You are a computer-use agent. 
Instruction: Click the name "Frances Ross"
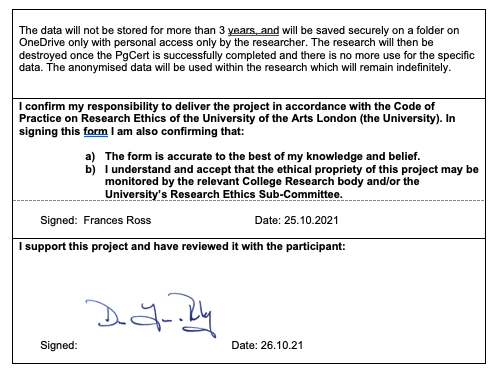point(117,220)
